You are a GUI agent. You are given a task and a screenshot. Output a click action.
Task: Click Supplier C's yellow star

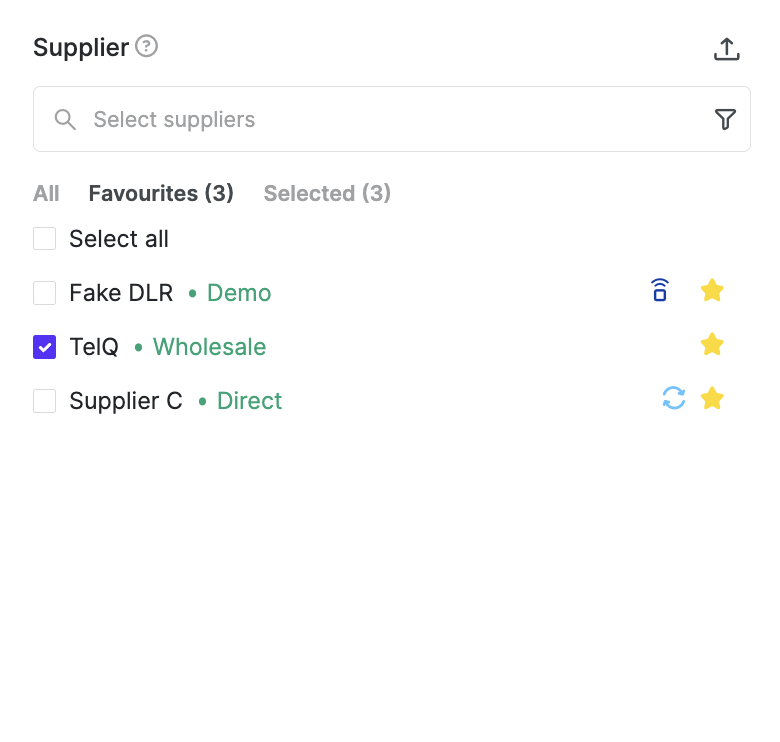712,398
